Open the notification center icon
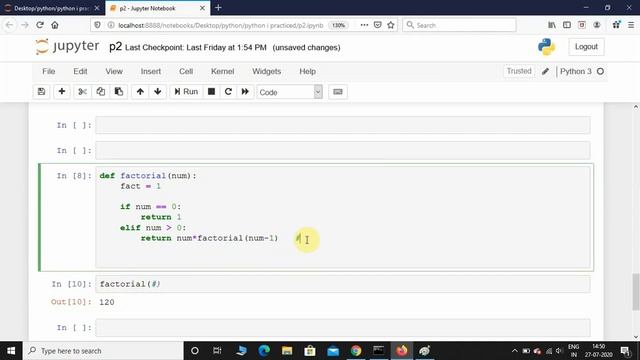The height and width of the screenshot is (360, 640). [625, 351]
